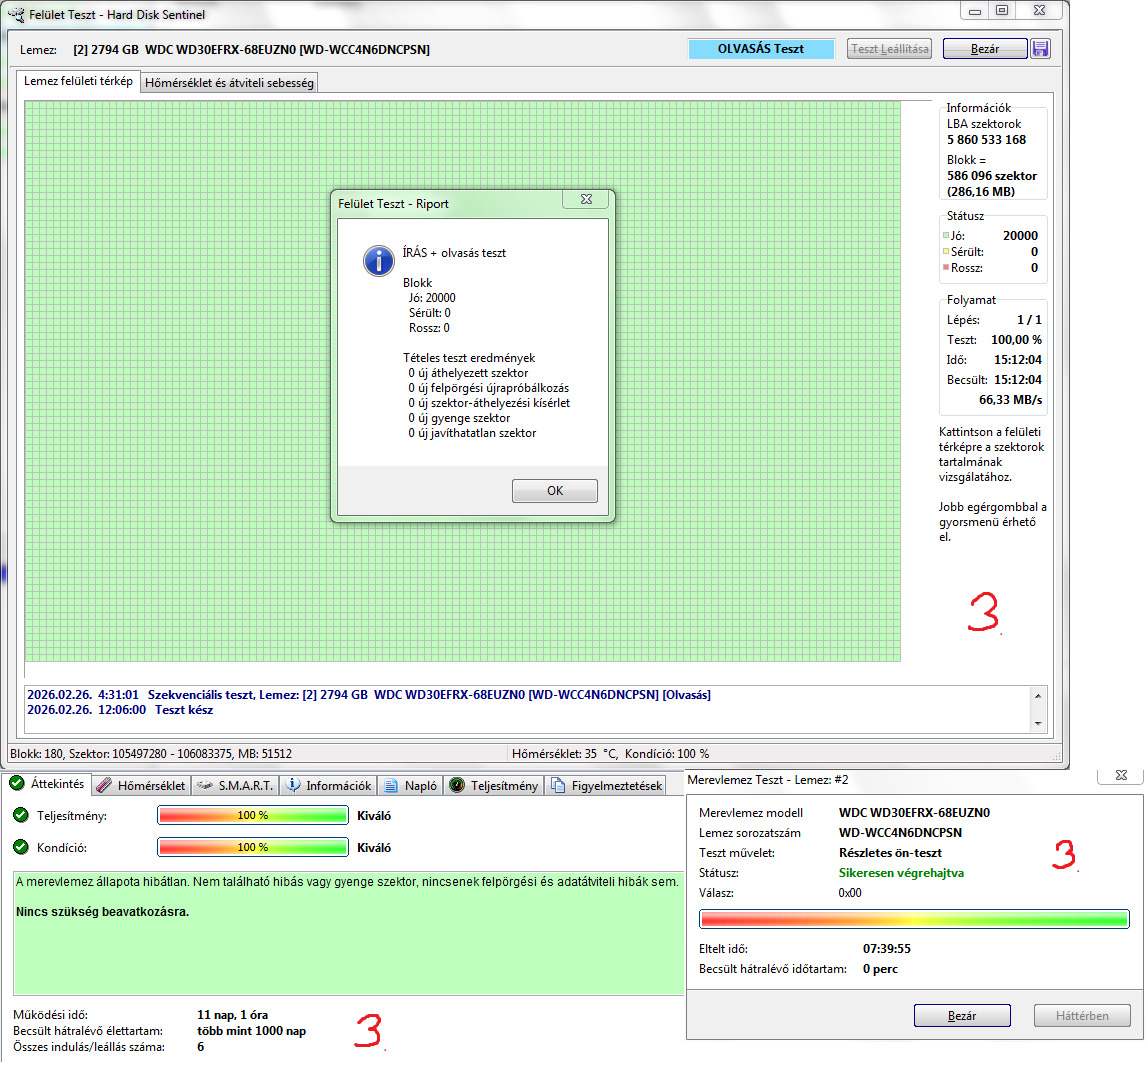Click the Teljesítmény 100 % progress bar
1145x1065 pixels.
tap(253, 815)
